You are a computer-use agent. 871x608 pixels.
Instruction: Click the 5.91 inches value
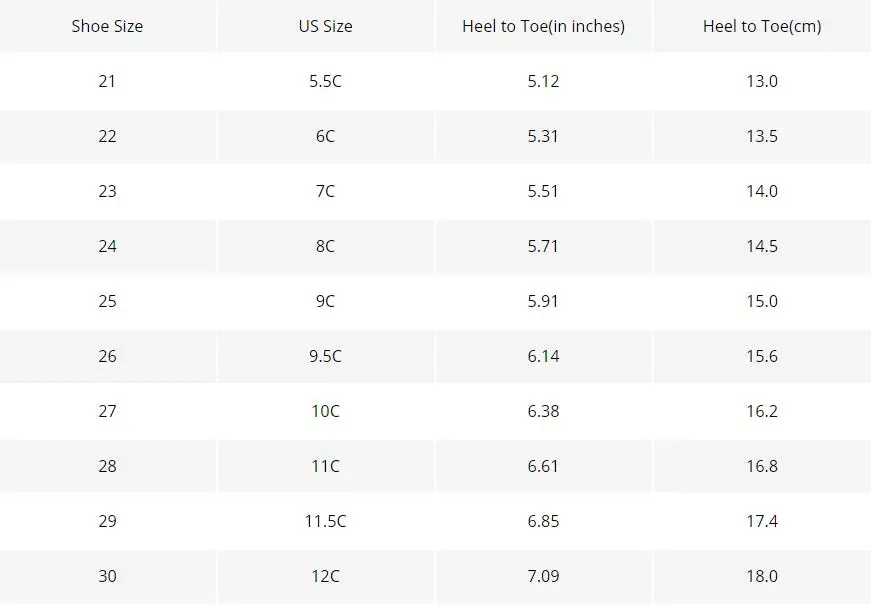pyautogui.click(x=543, y=301)
